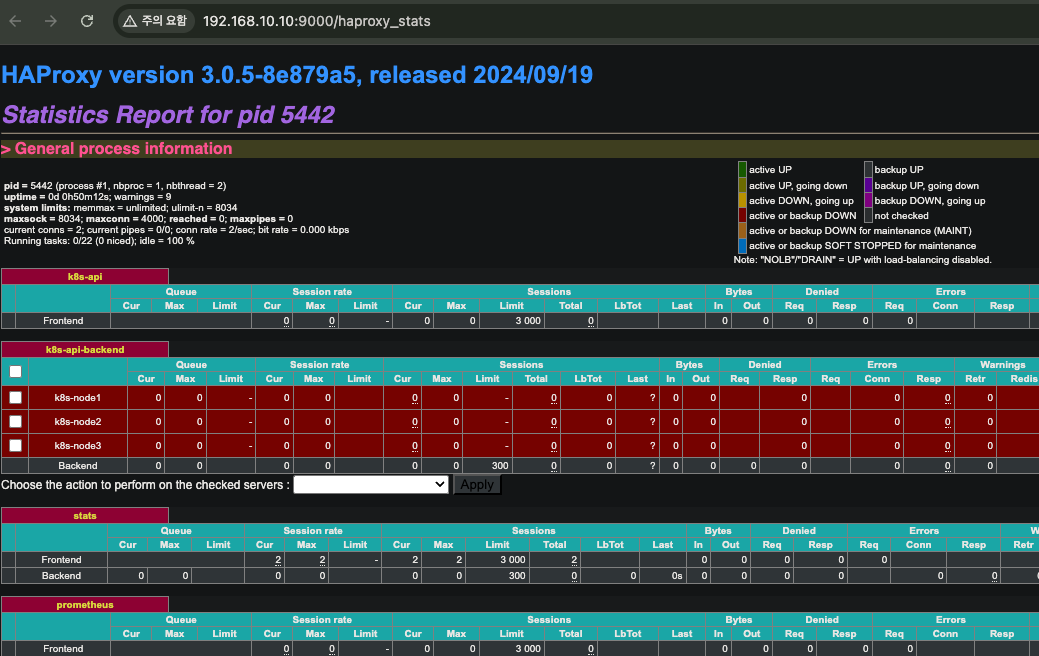Image resolution: width=1039 pixels, height=656 pixels.
Task: Click the MAINT legend color box
Action: [742, 231]
